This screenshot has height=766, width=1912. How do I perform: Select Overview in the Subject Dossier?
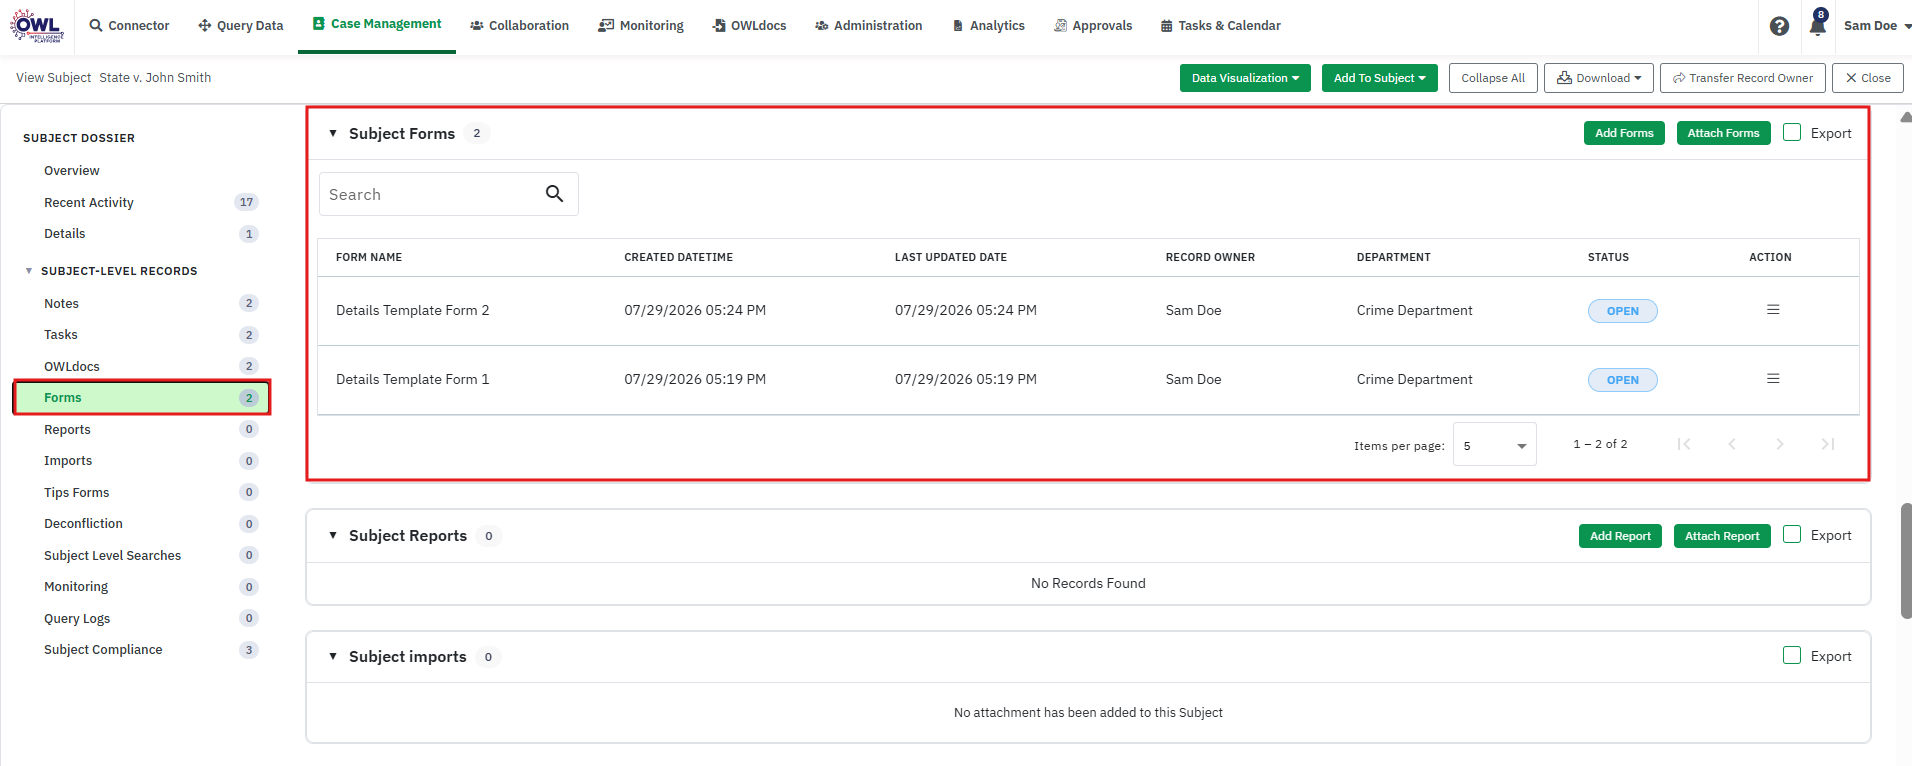coord(72,171)
